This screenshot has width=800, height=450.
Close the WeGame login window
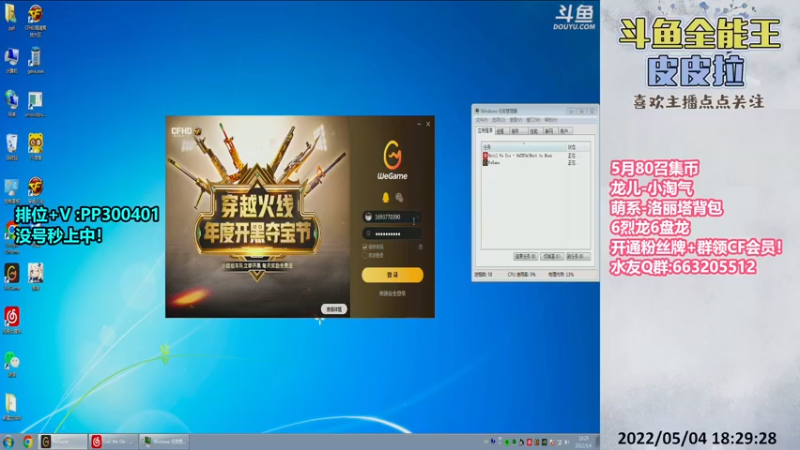pyautogui.click(x=428, y=124)
